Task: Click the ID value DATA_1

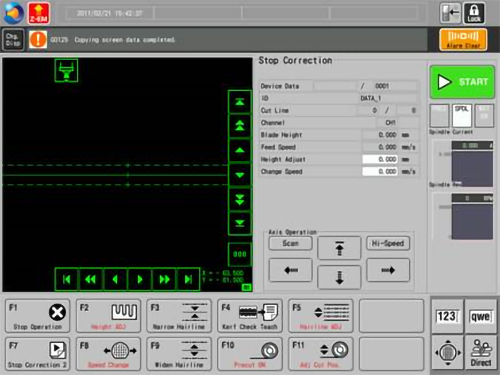Action: [371, 98]
